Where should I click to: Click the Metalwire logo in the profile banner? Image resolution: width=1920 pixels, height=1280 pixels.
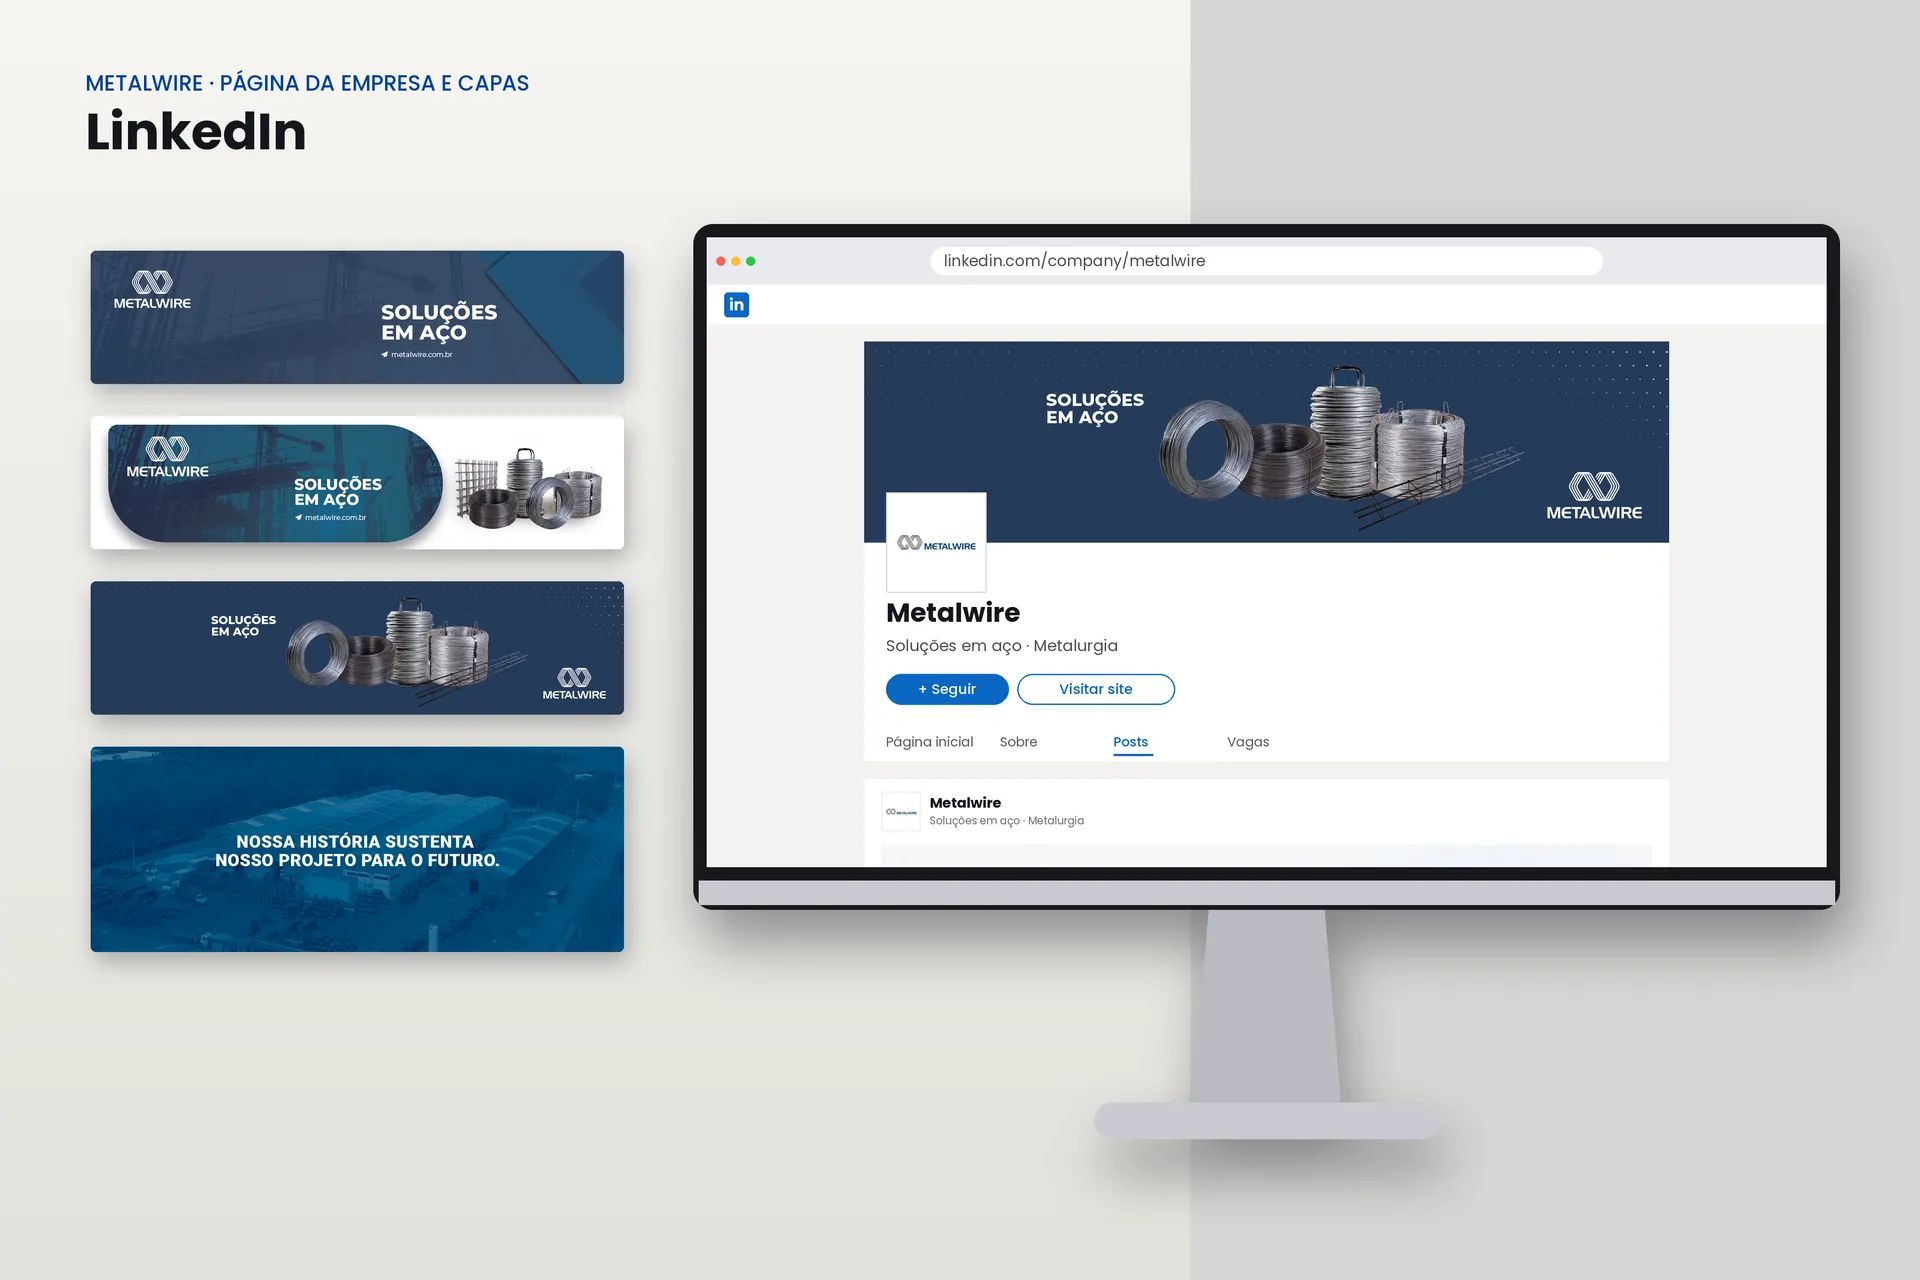pyautogui.click(x=1594, y=496)
